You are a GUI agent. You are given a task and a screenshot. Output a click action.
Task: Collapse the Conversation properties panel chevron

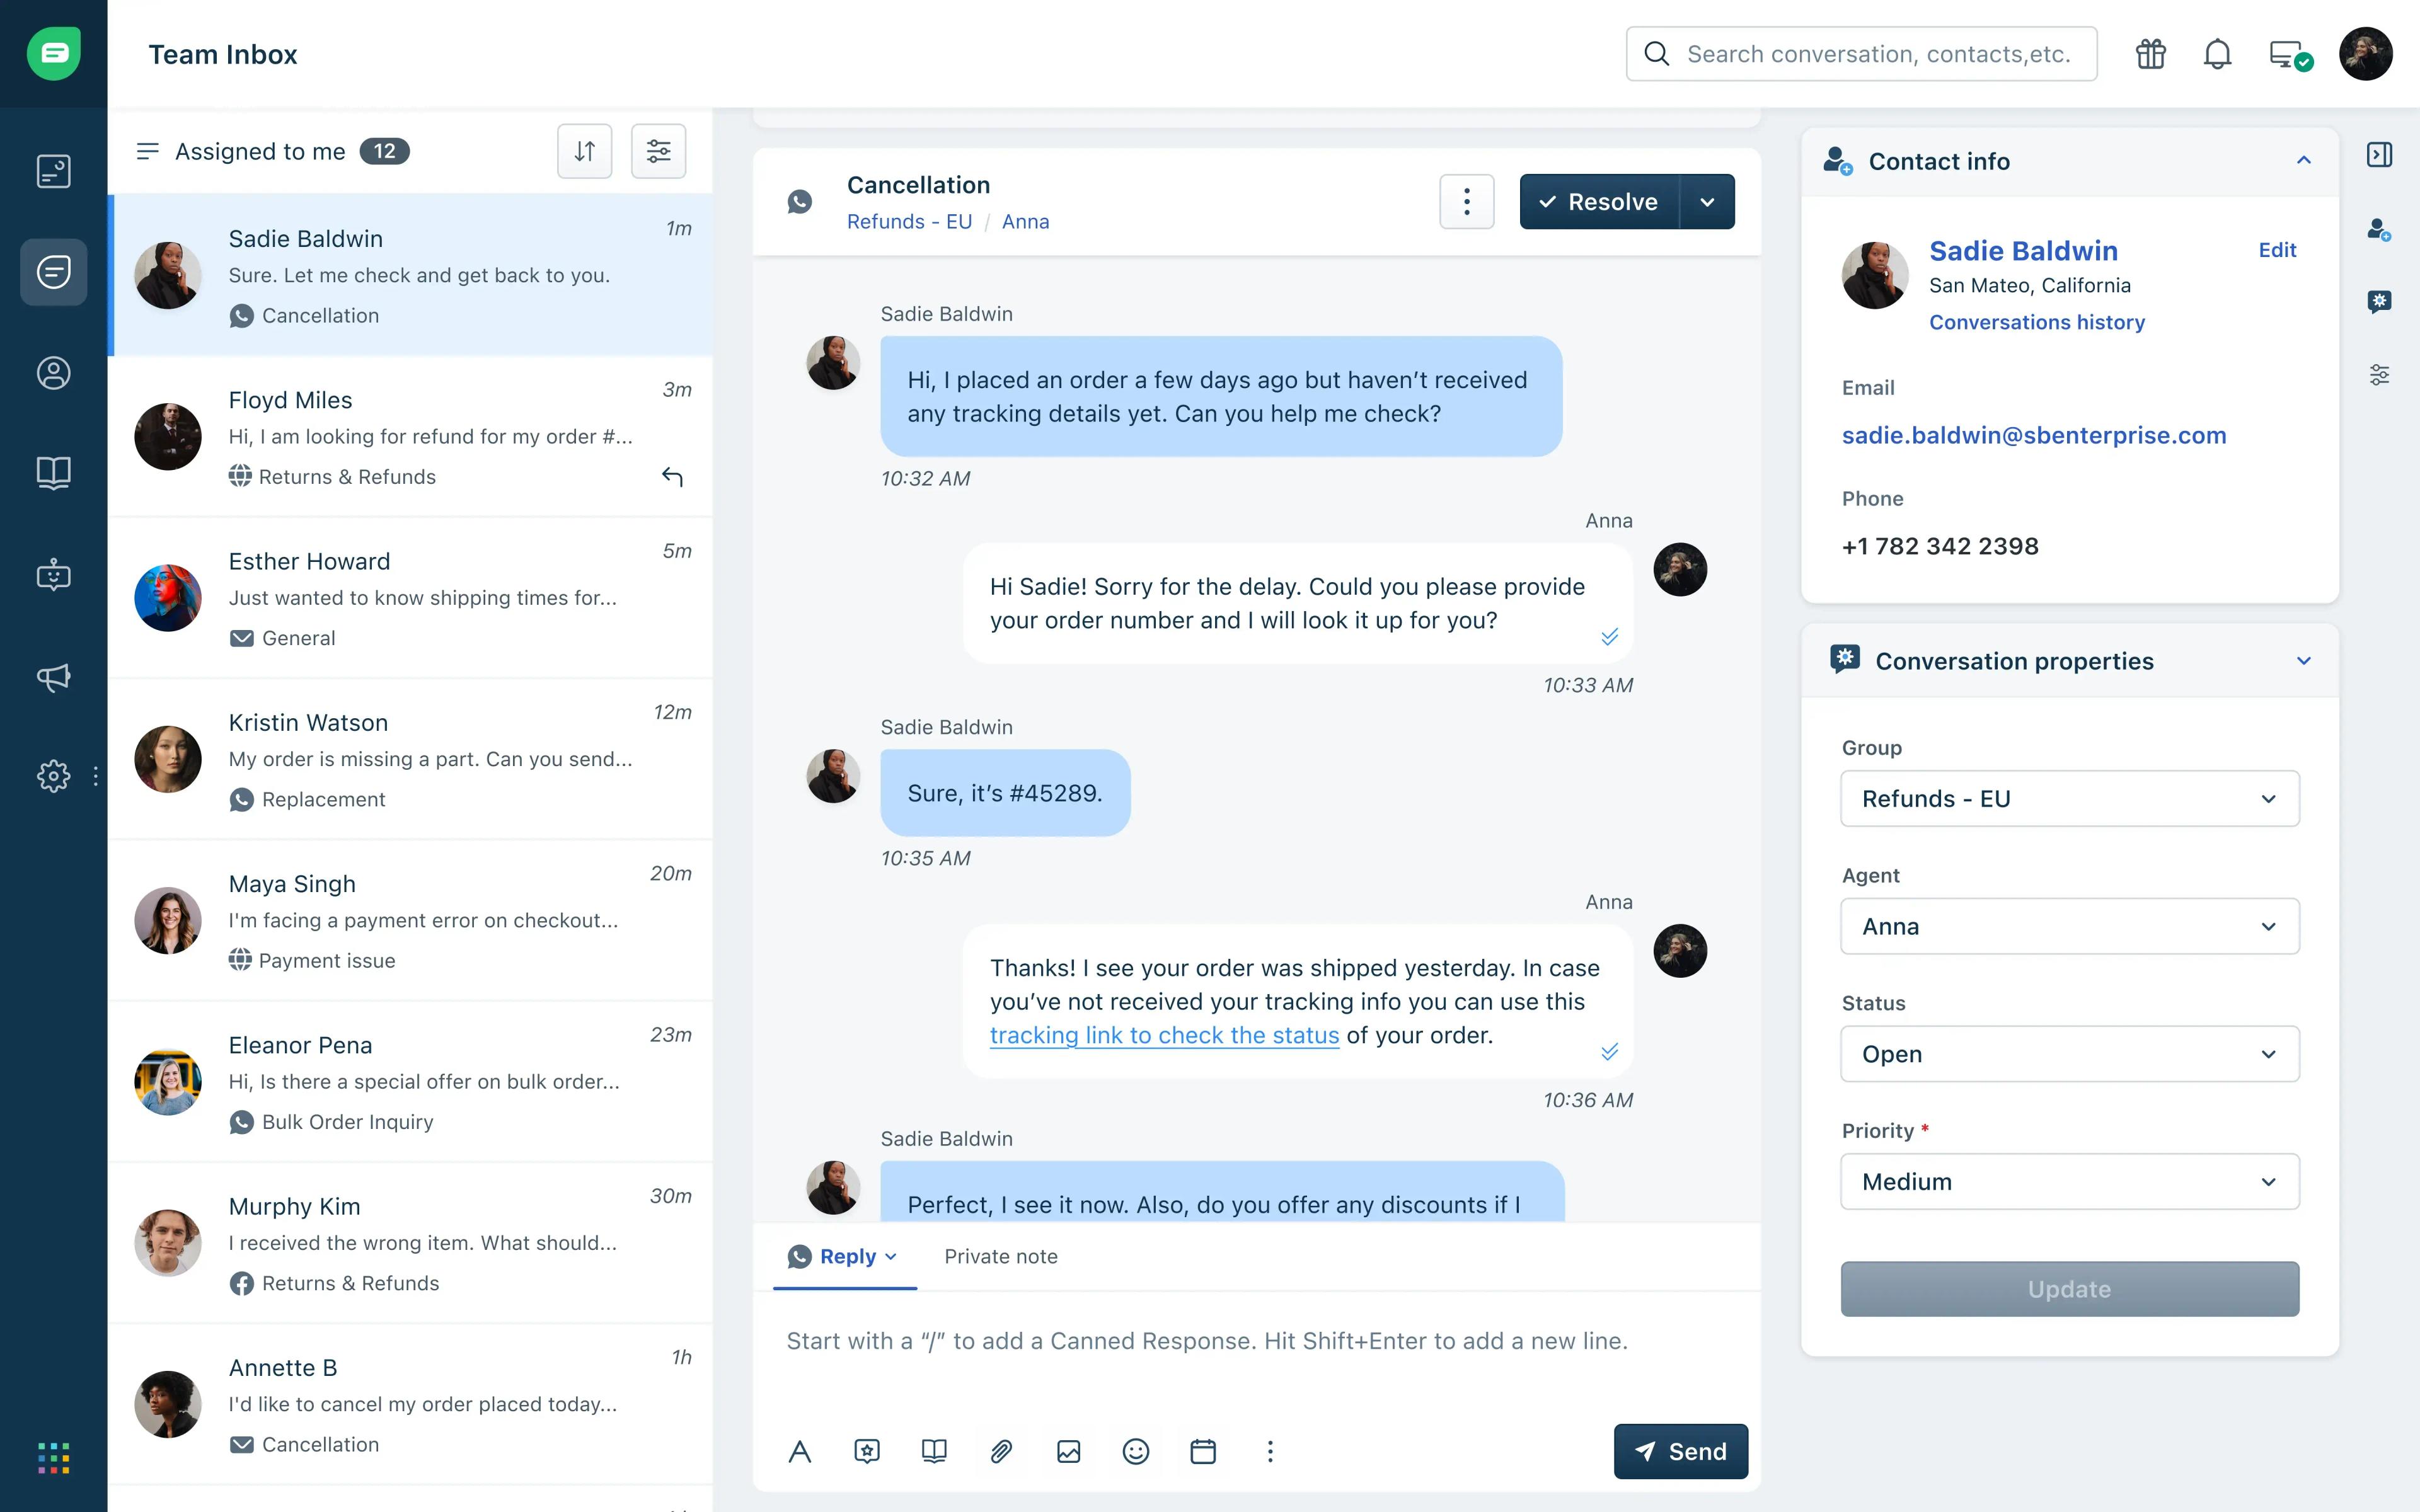pyautogui.click(x=2304, y=661)
